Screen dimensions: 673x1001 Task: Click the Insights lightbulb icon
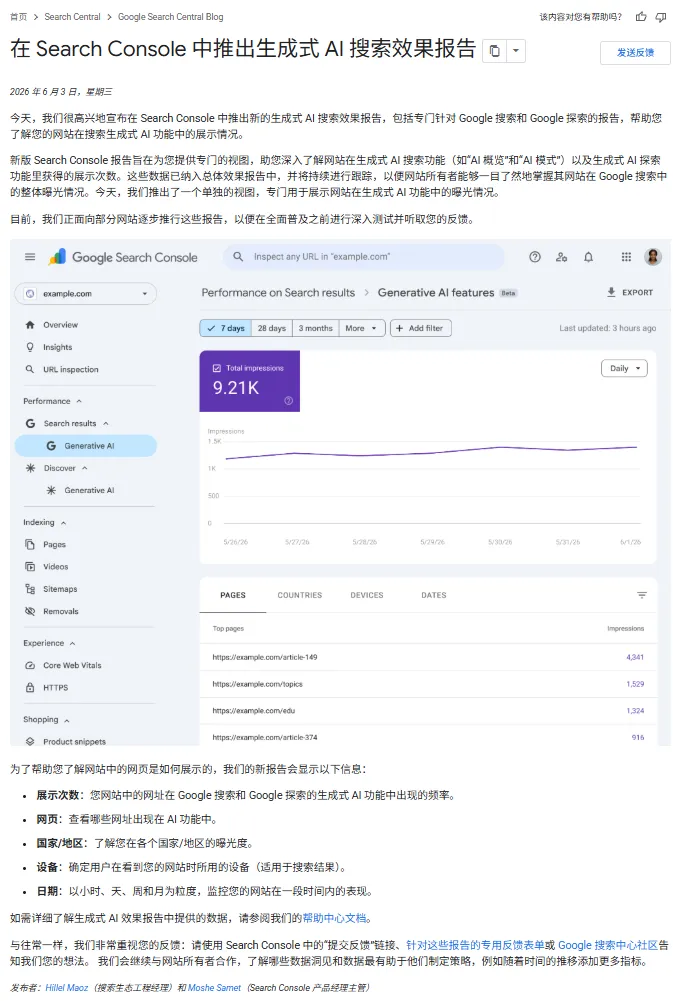(x=30, y=347)
